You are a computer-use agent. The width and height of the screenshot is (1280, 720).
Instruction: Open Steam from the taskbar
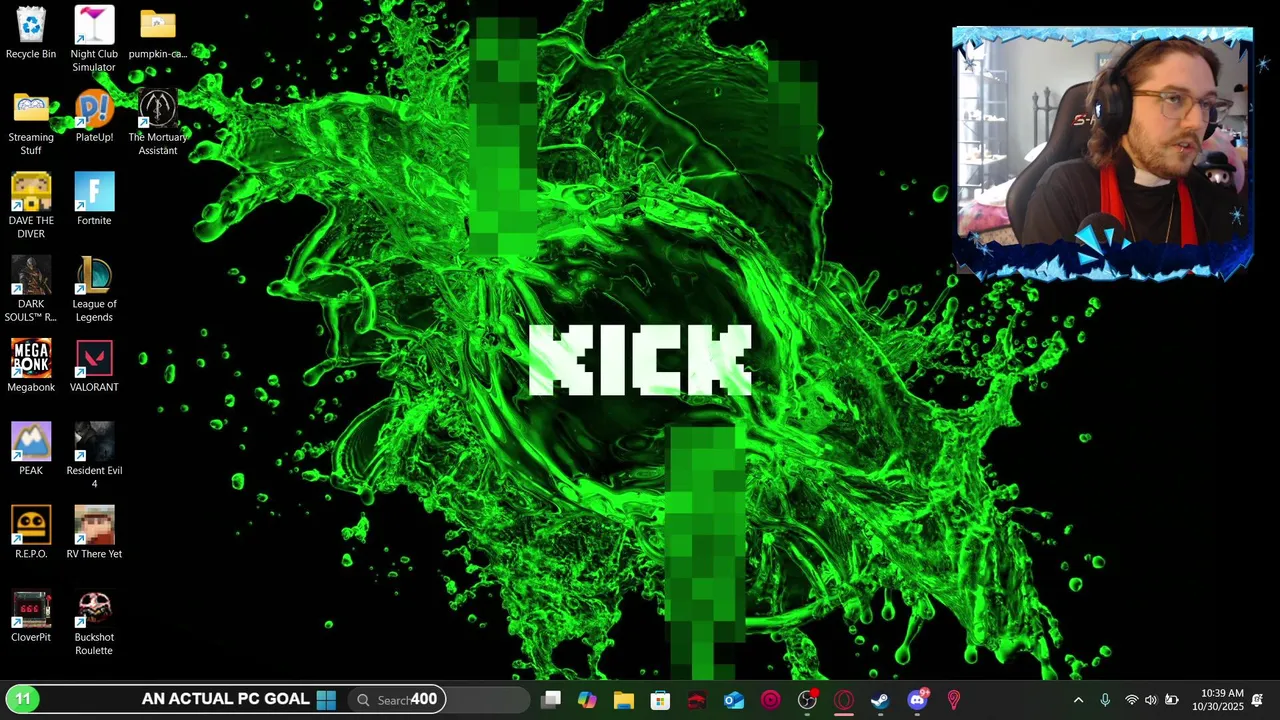[880, 700]
